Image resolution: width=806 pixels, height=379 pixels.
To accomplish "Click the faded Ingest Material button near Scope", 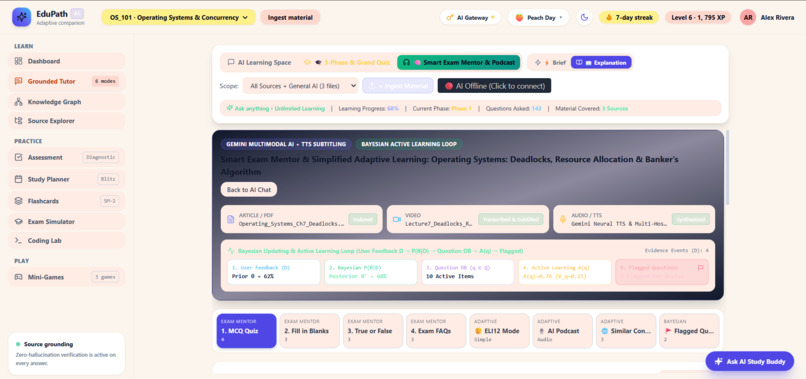I will pyautogui.click(x=398, y=86).
